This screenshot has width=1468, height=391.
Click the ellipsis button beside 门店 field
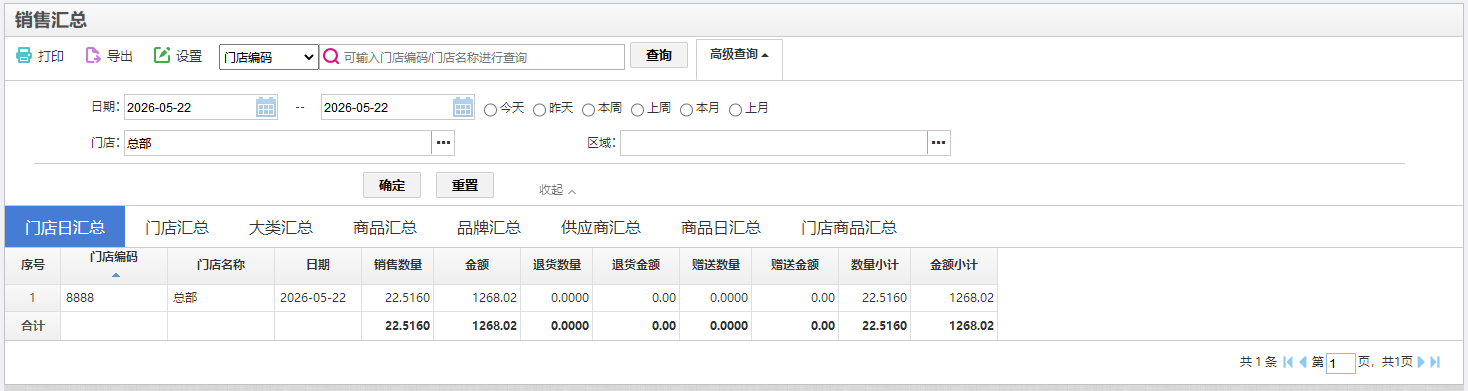[443, 143]
